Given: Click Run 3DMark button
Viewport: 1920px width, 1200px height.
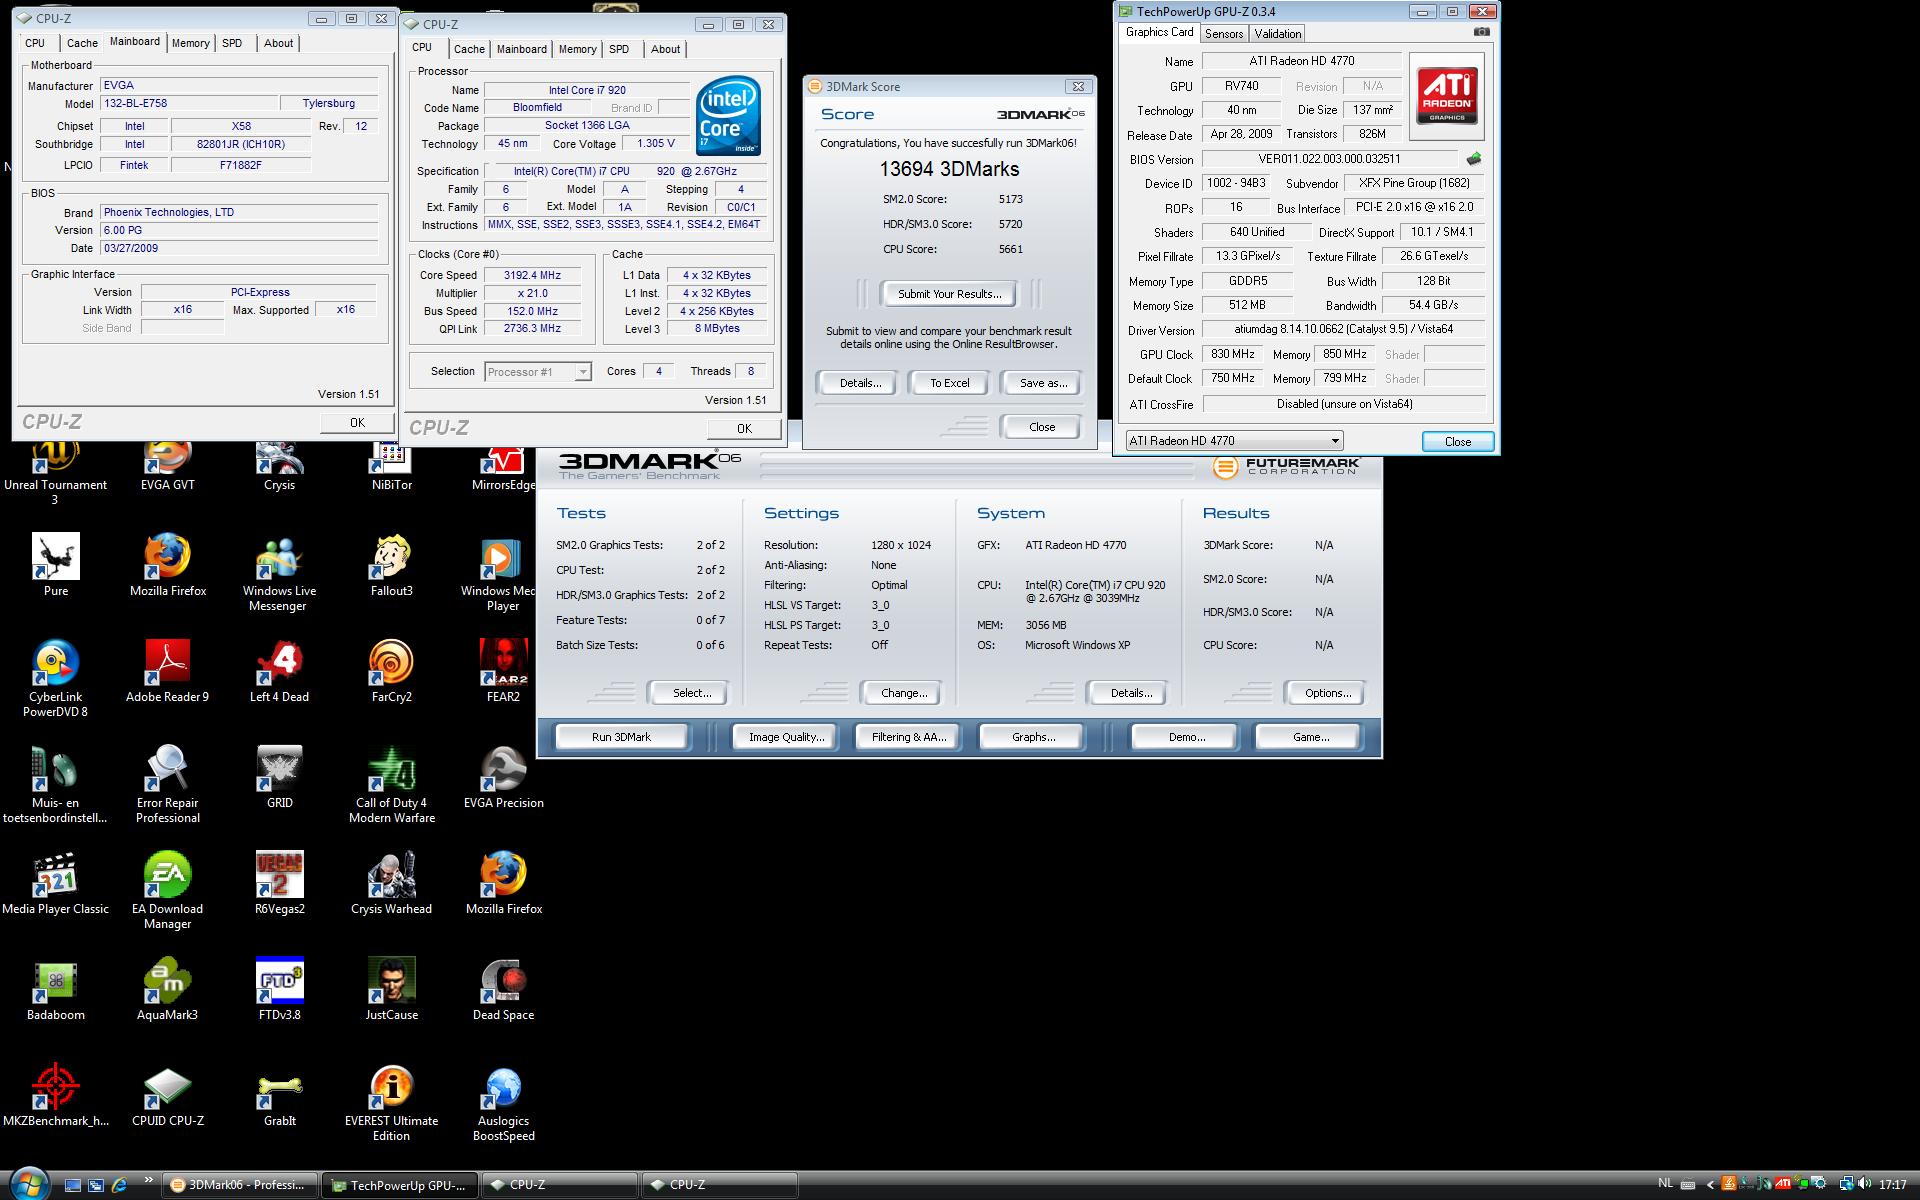Looking at the screenshot, I should (x=621, y=737).
